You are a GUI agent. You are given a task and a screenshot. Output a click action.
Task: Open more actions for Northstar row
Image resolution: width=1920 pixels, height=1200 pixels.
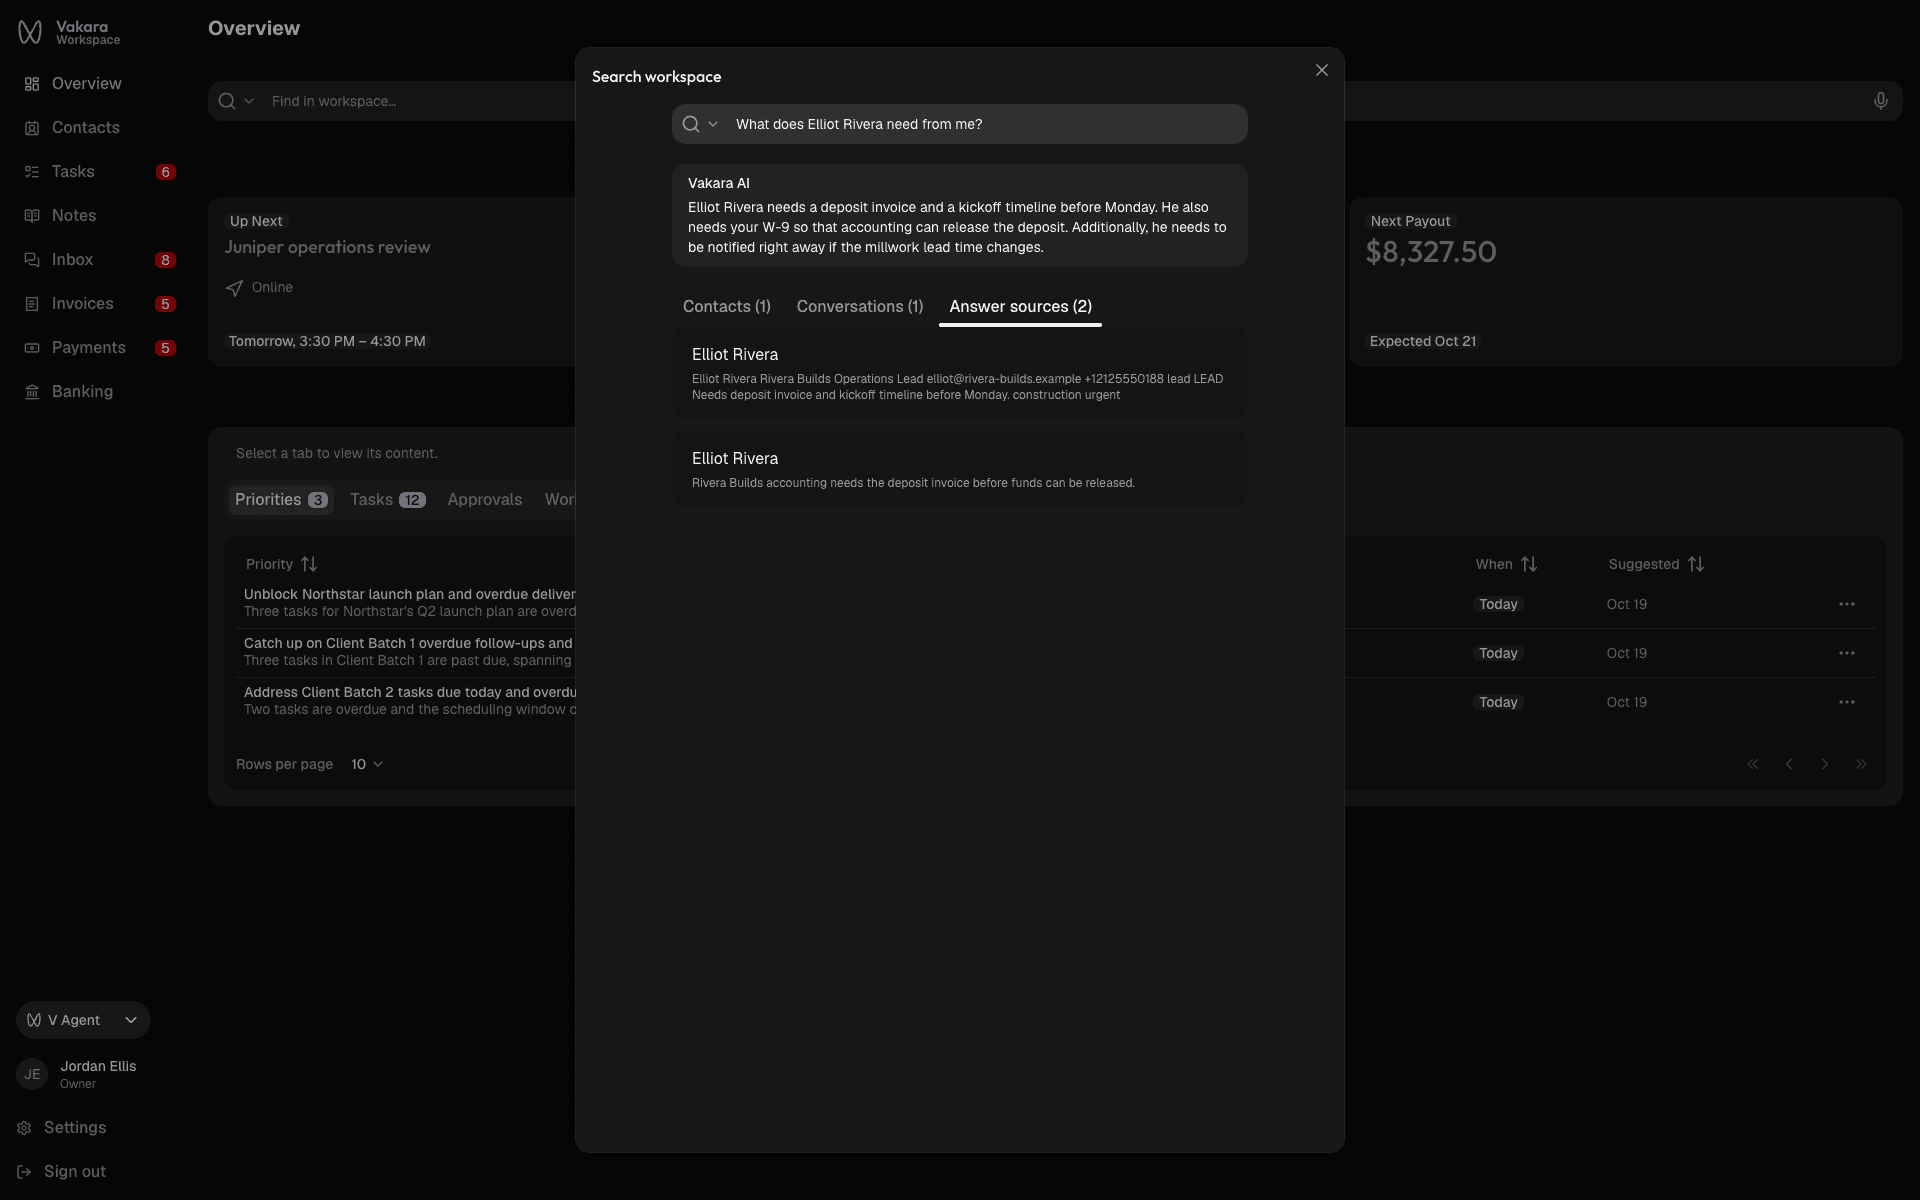1847,604
